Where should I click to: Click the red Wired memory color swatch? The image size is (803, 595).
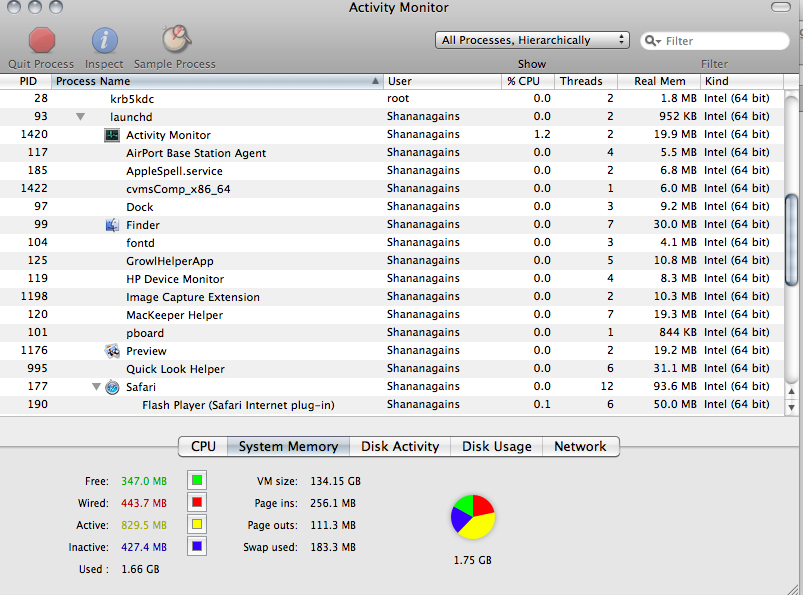pos(197,502)
